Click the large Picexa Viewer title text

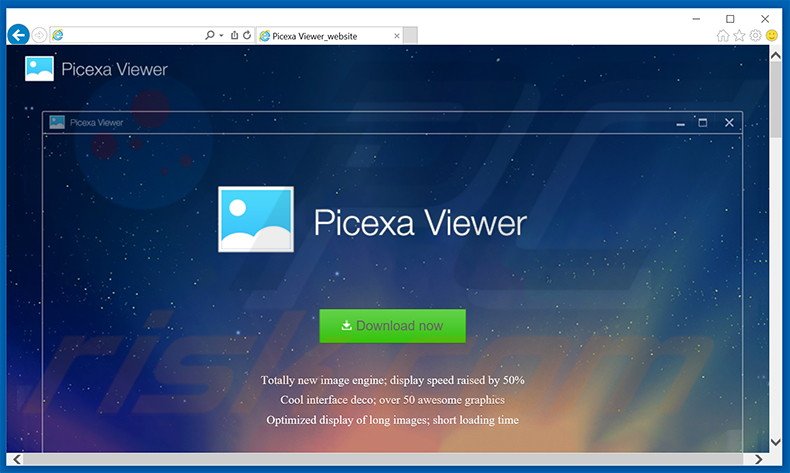[420, 222]
